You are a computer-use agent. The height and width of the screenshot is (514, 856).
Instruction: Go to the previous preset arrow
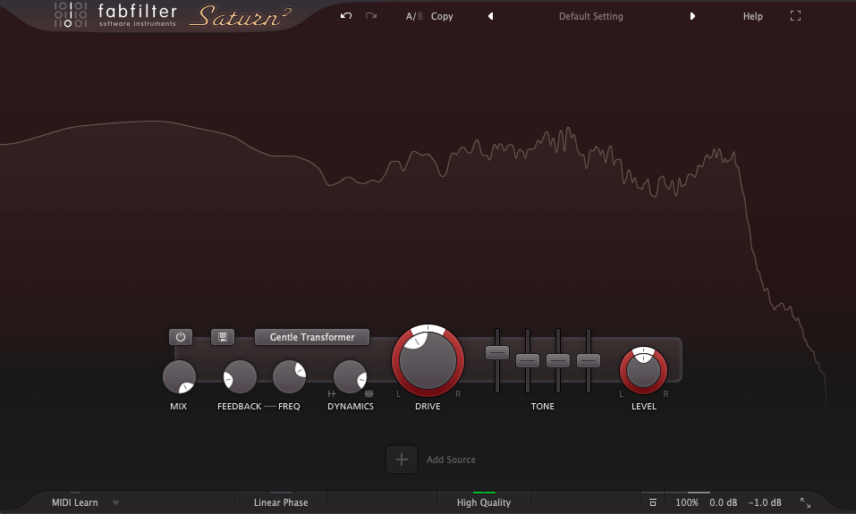tap(490, 16)
